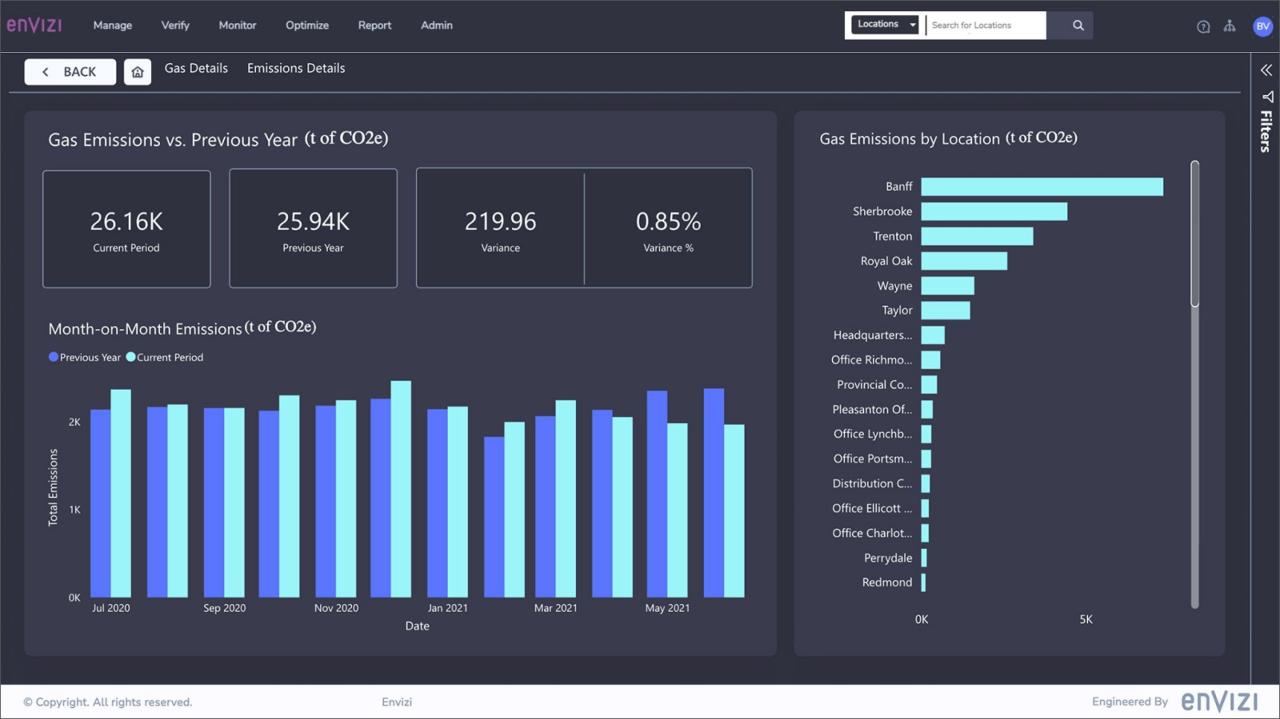Open the help icon in header
Viewport: 1280px width, 719px height.
(x=1203, y=26)
